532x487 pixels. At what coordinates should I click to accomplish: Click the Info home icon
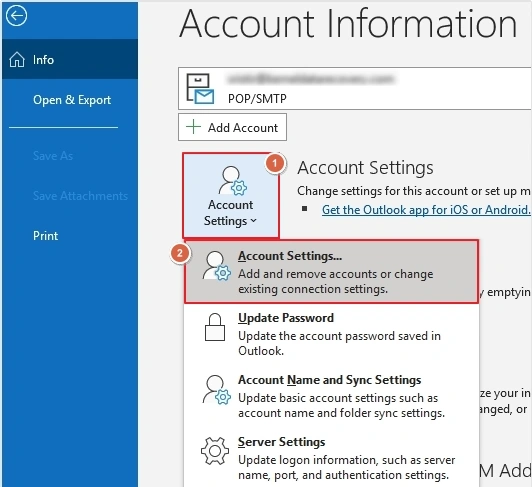click(17, 59)
